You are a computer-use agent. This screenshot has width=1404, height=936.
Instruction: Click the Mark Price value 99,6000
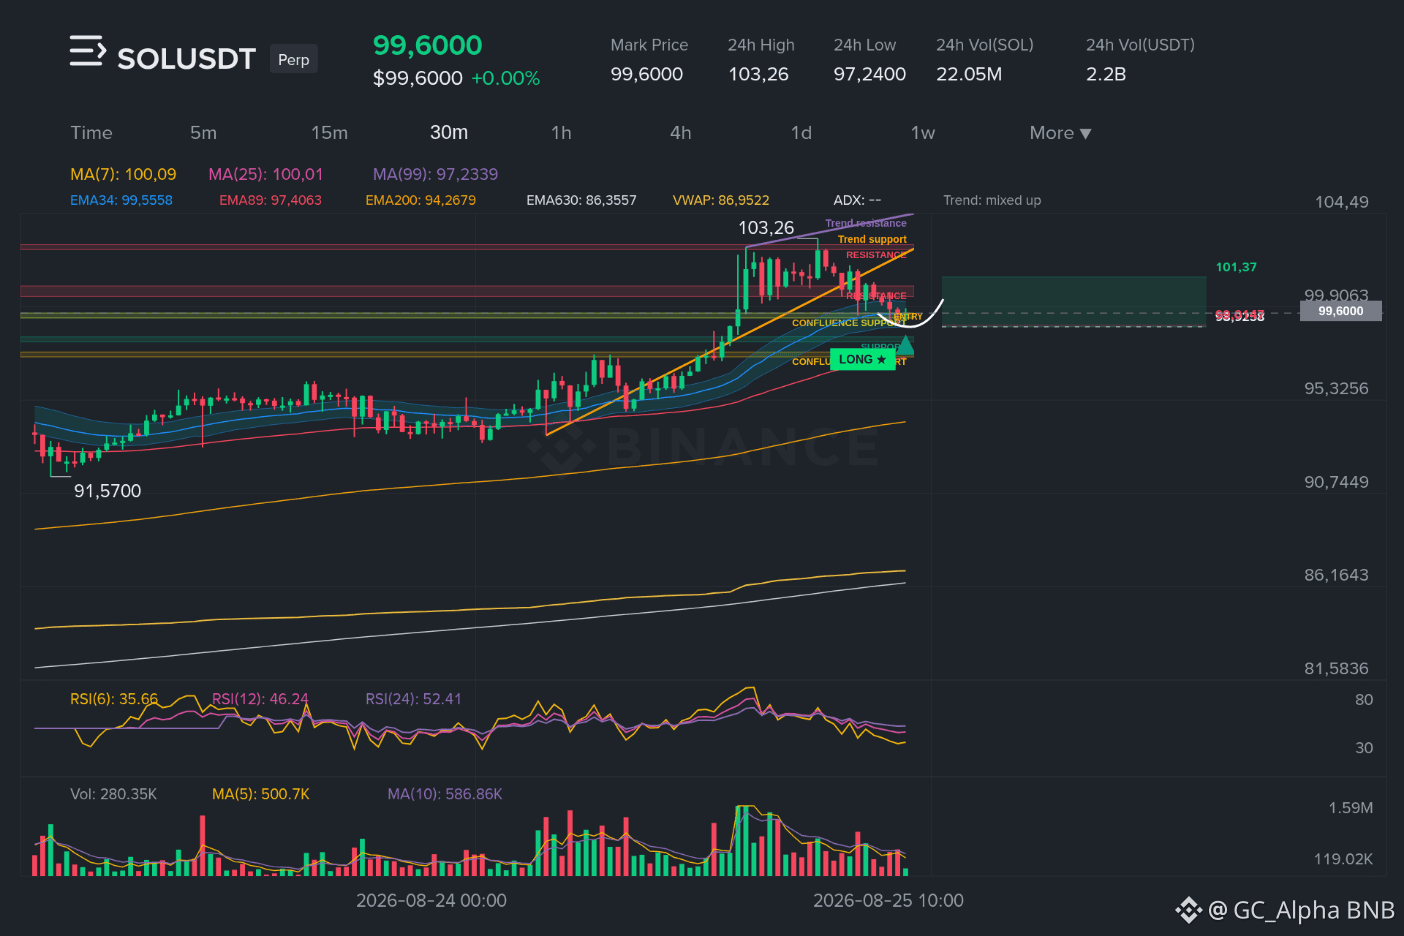[x=647, y=74]
